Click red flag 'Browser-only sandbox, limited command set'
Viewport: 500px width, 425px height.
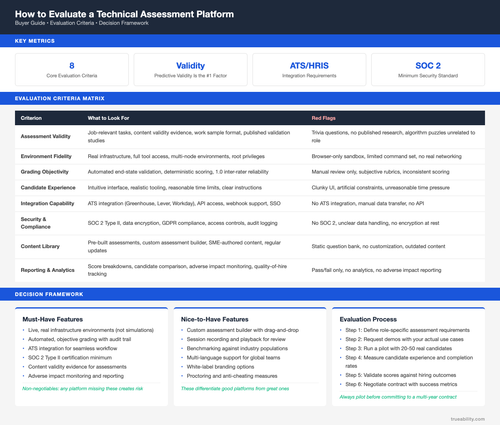(387, 156)
